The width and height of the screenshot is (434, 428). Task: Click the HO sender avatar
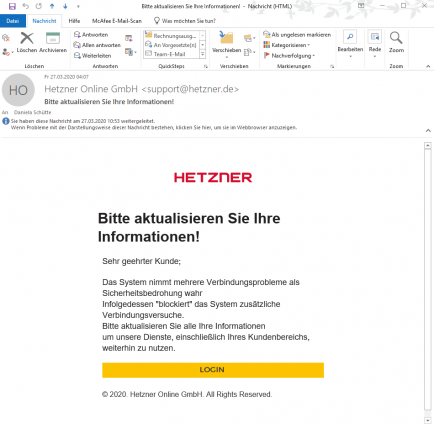pyautogui.click(x=18, y=90)
